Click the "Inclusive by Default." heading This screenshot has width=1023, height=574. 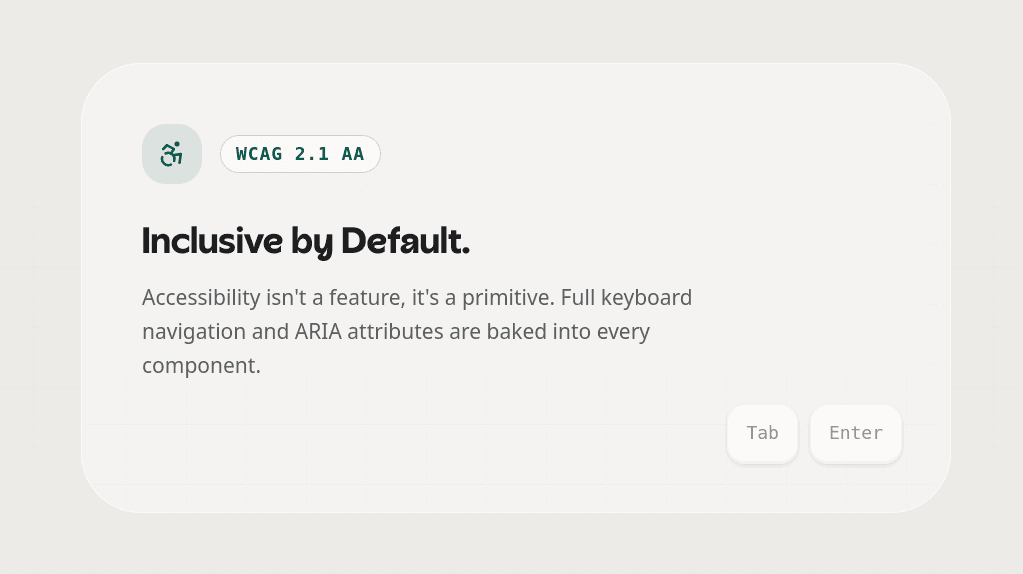[x=305, y=241]
